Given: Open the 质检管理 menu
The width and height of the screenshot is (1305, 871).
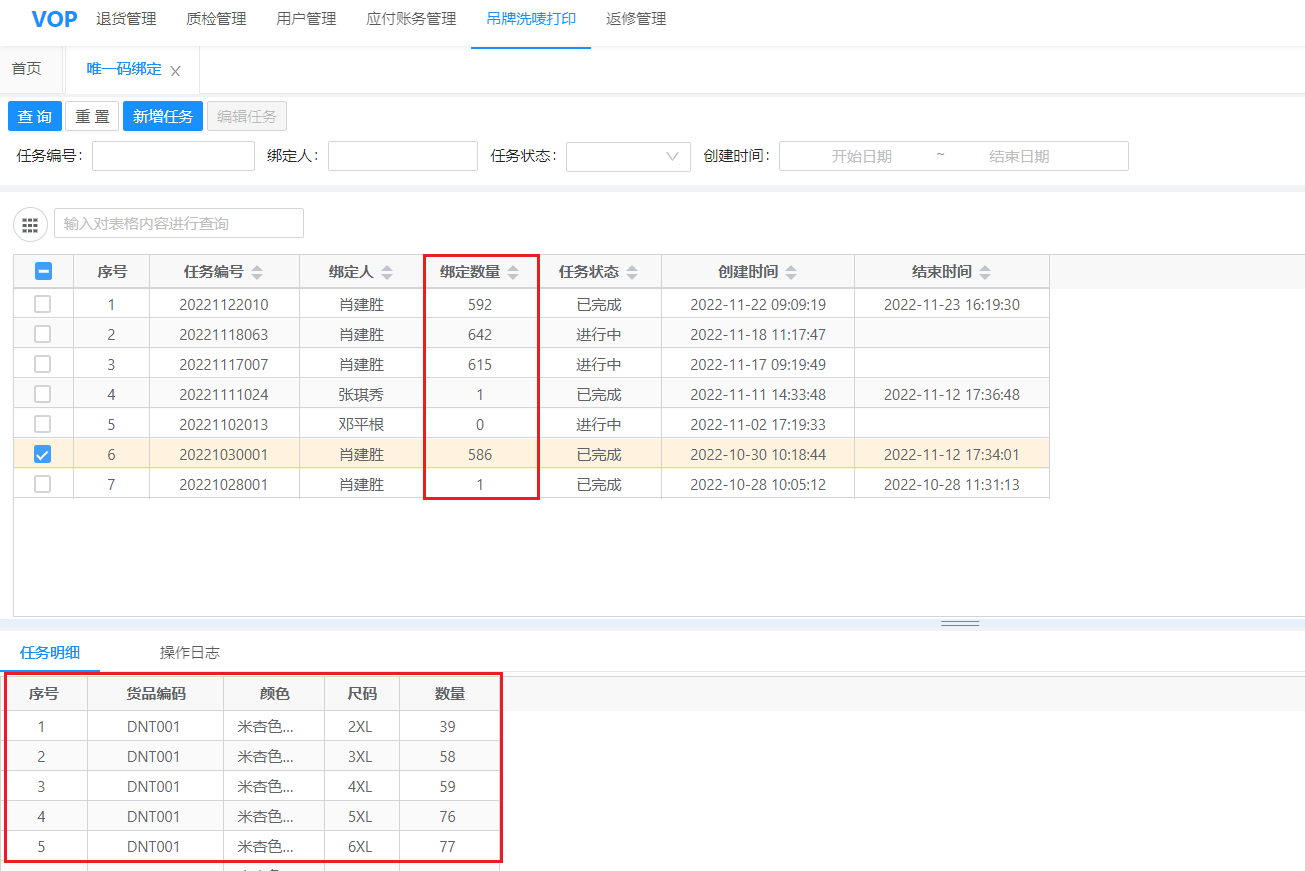Looking at the screenshot, I should click(216, 19).
